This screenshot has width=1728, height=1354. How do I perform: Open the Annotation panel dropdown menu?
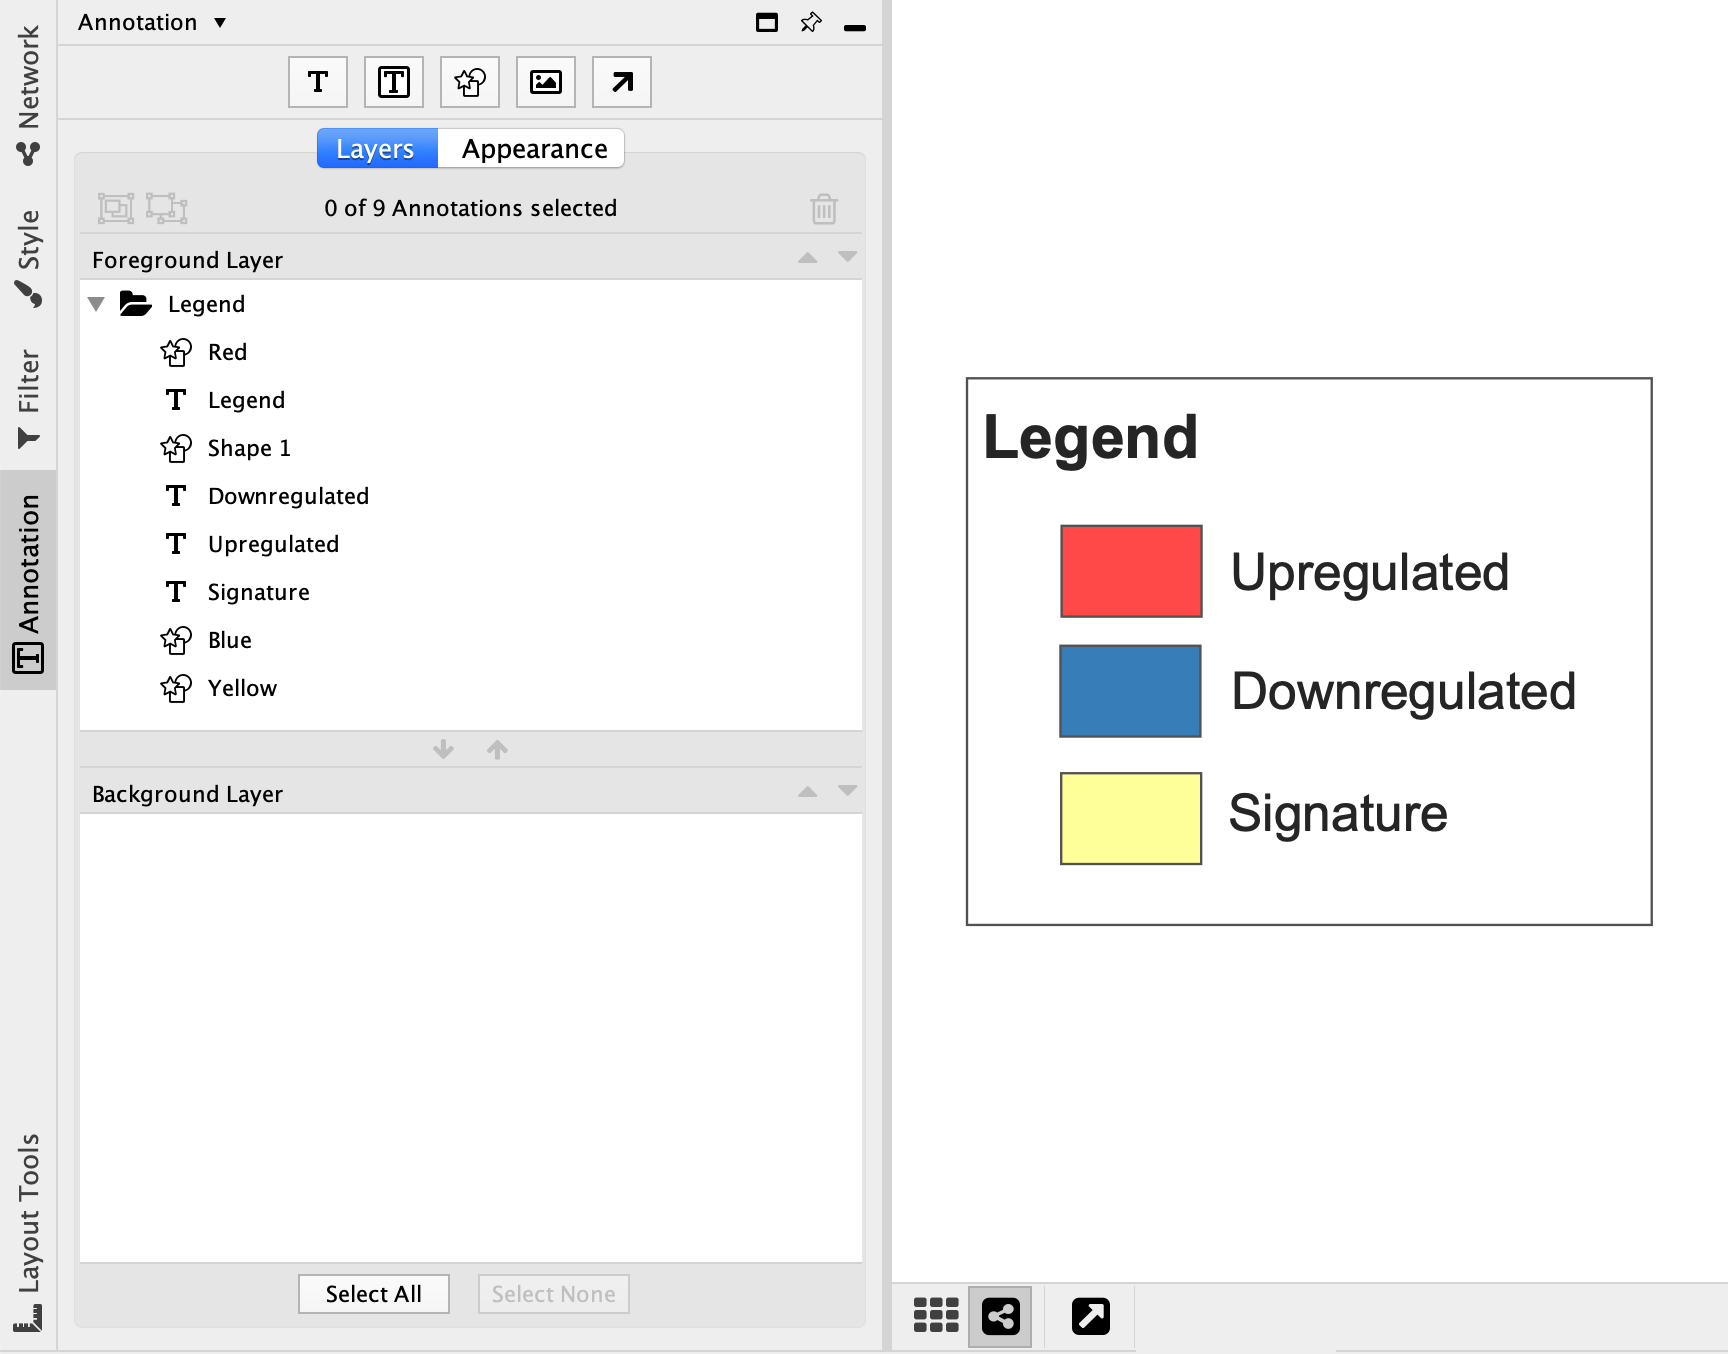coord(220,23)
